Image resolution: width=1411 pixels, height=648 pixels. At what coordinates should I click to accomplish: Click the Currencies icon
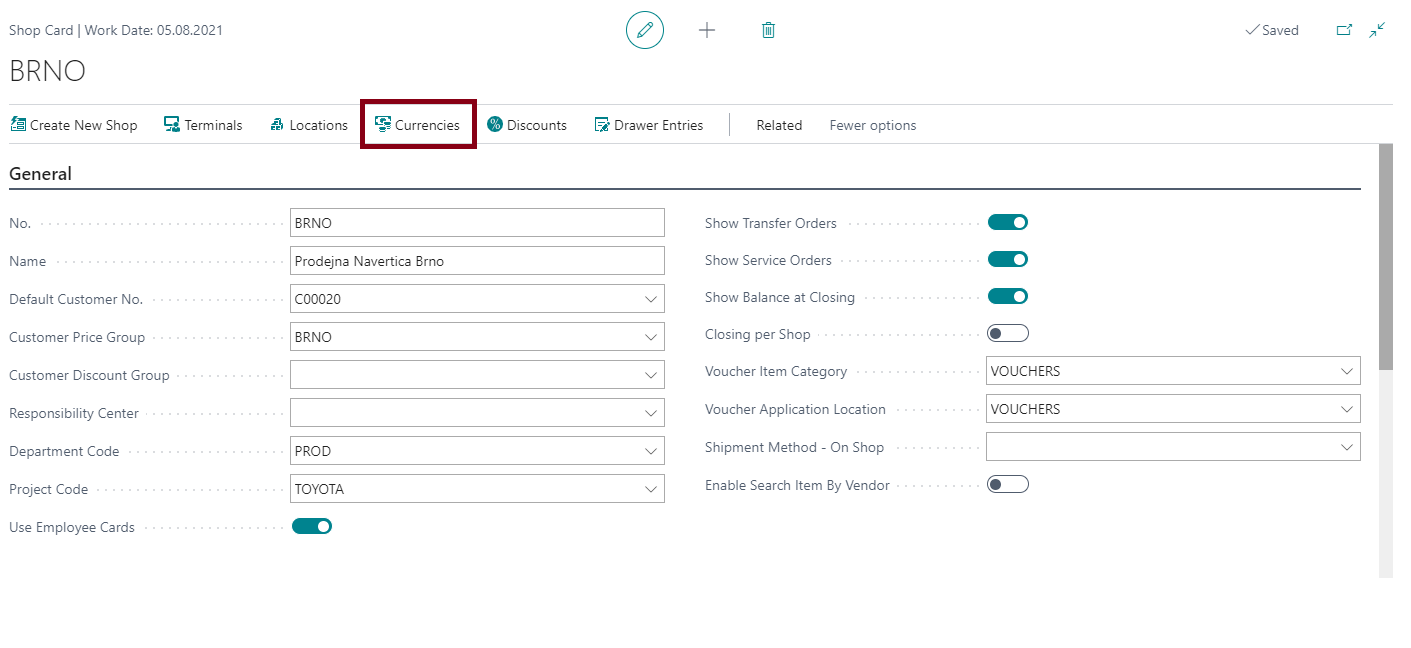(383, 124)
